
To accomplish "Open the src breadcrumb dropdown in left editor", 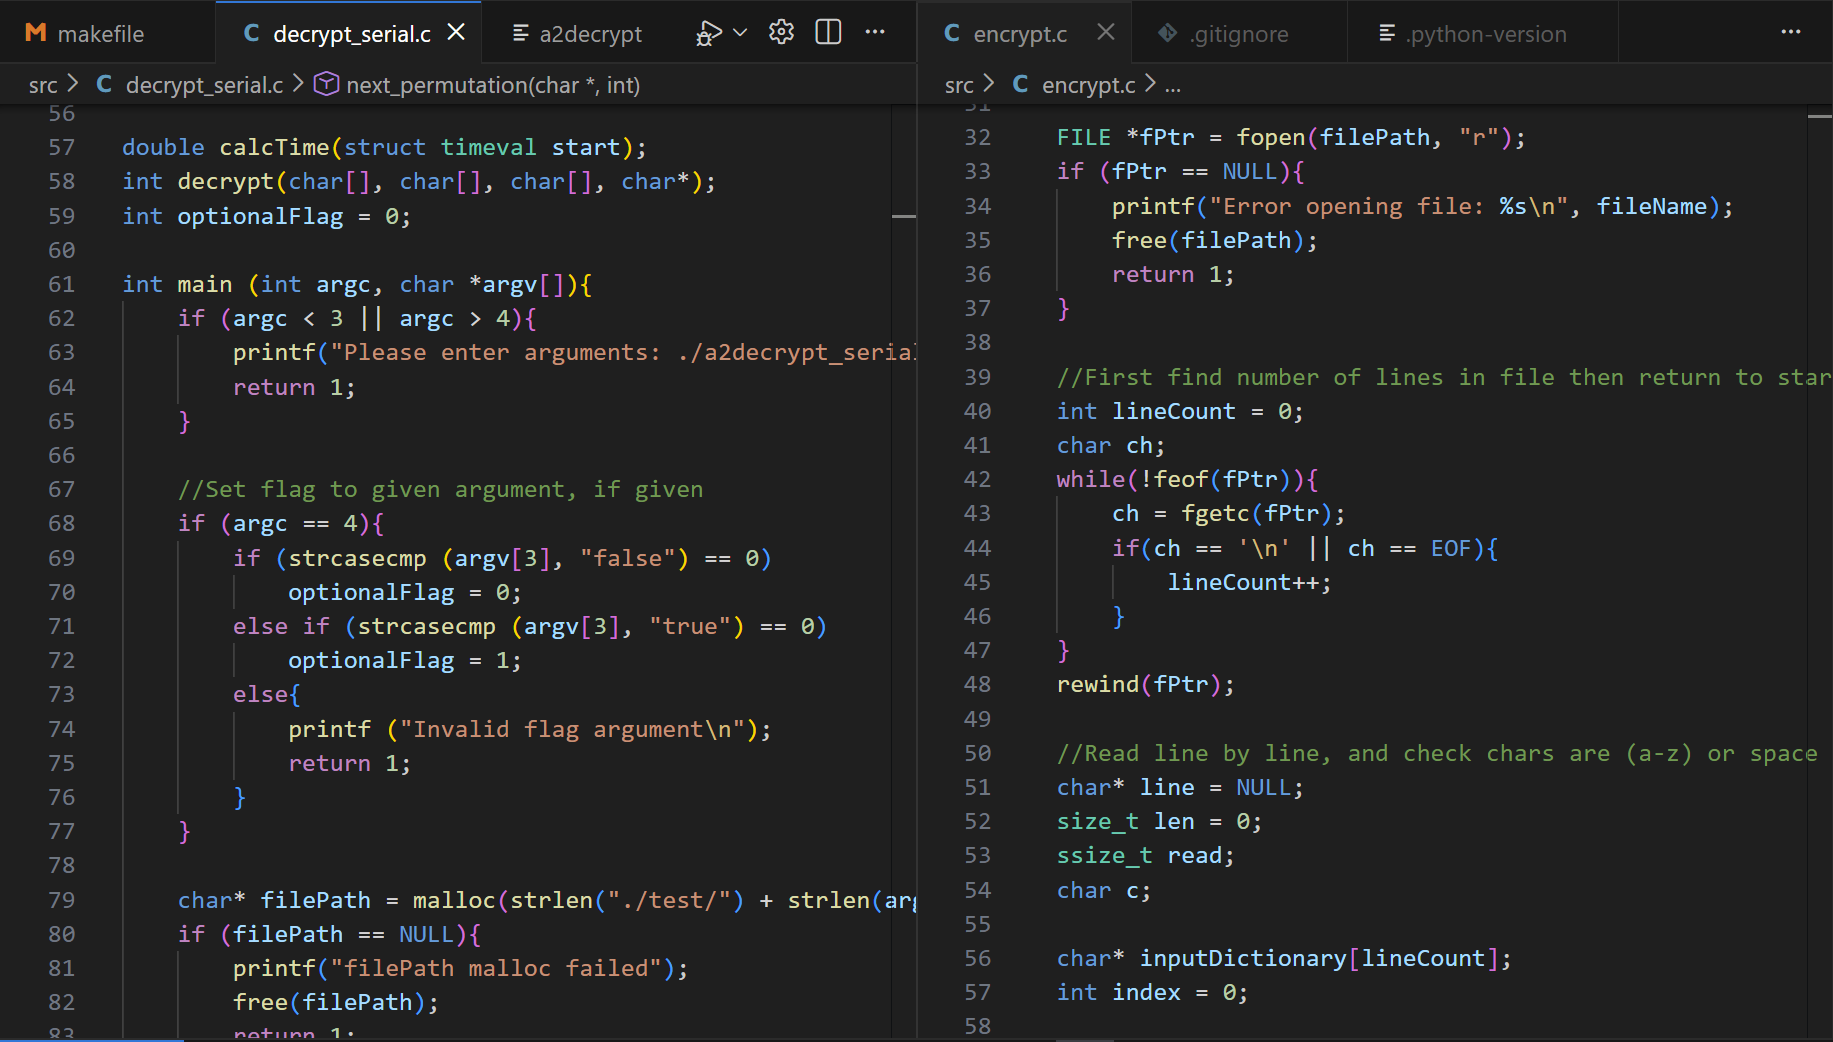I will (x=41, y=85).
